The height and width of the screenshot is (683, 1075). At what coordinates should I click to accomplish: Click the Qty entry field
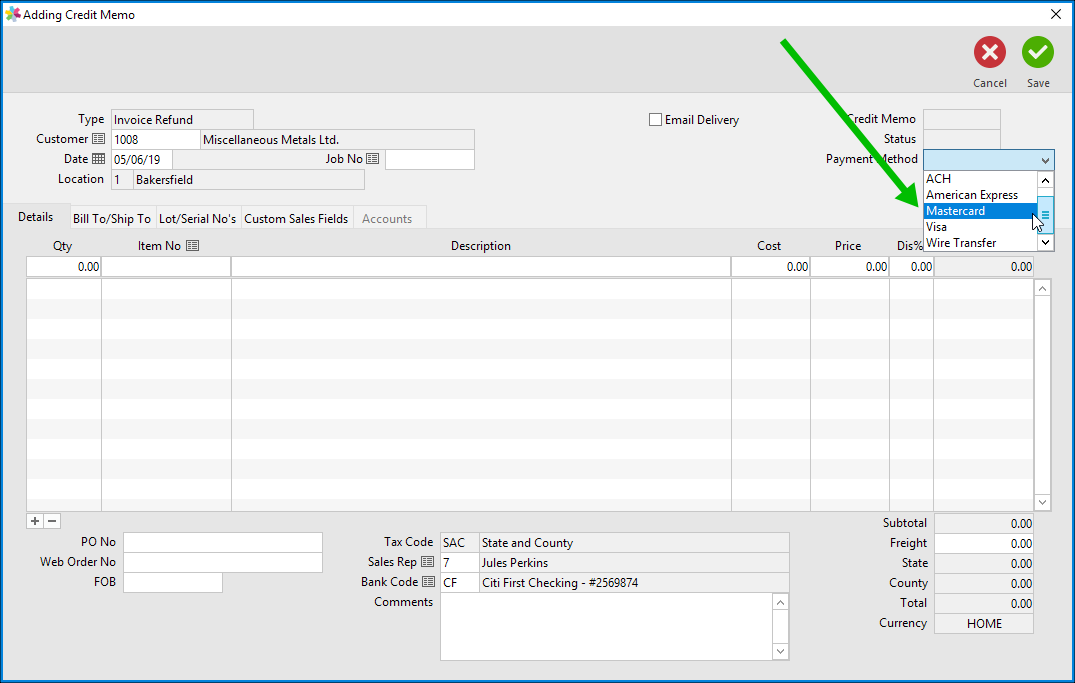(x=64, y=267)
